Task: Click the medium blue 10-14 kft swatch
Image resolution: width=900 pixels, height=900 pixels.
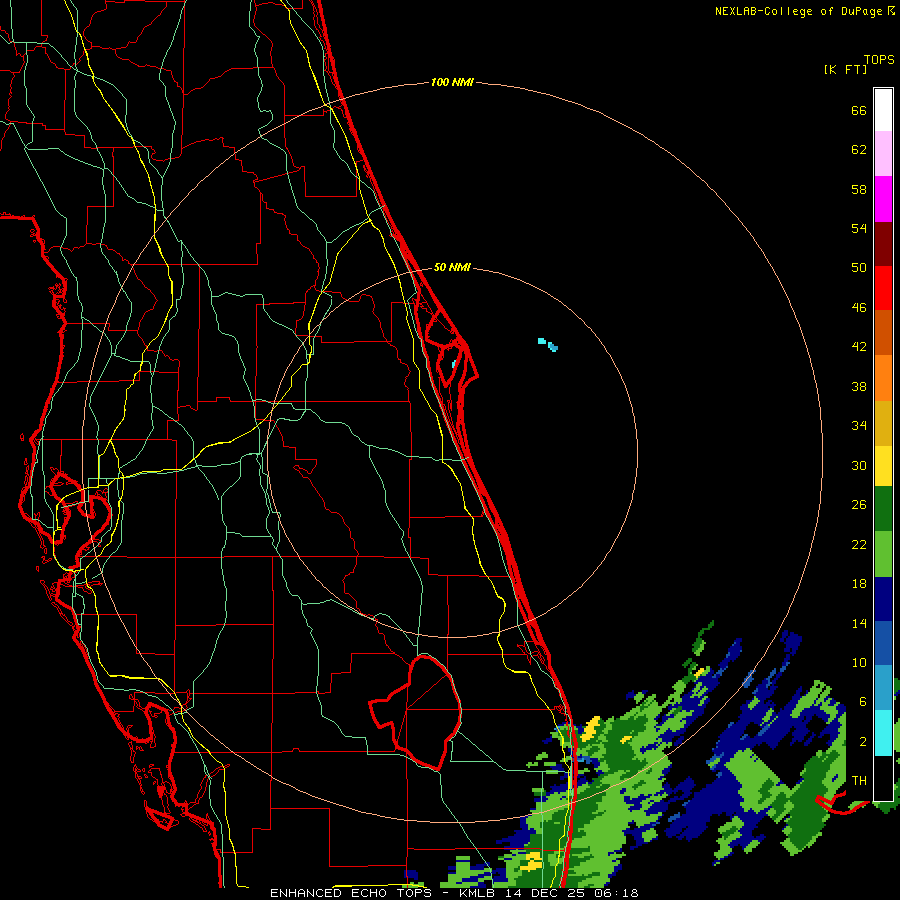Action: point(883,644)
